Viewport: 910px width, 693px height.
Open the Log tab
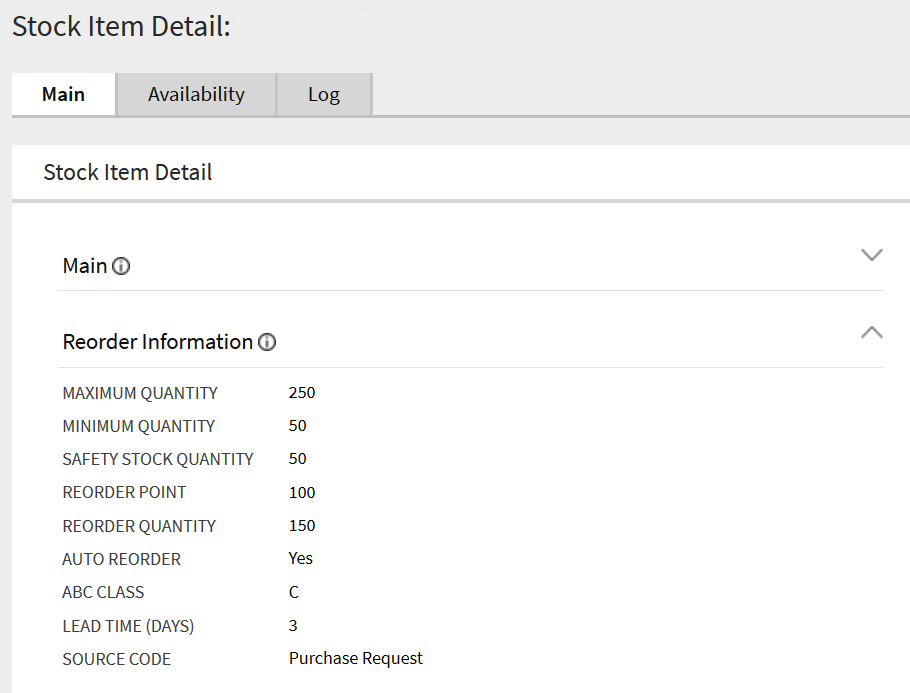(323, 93)
